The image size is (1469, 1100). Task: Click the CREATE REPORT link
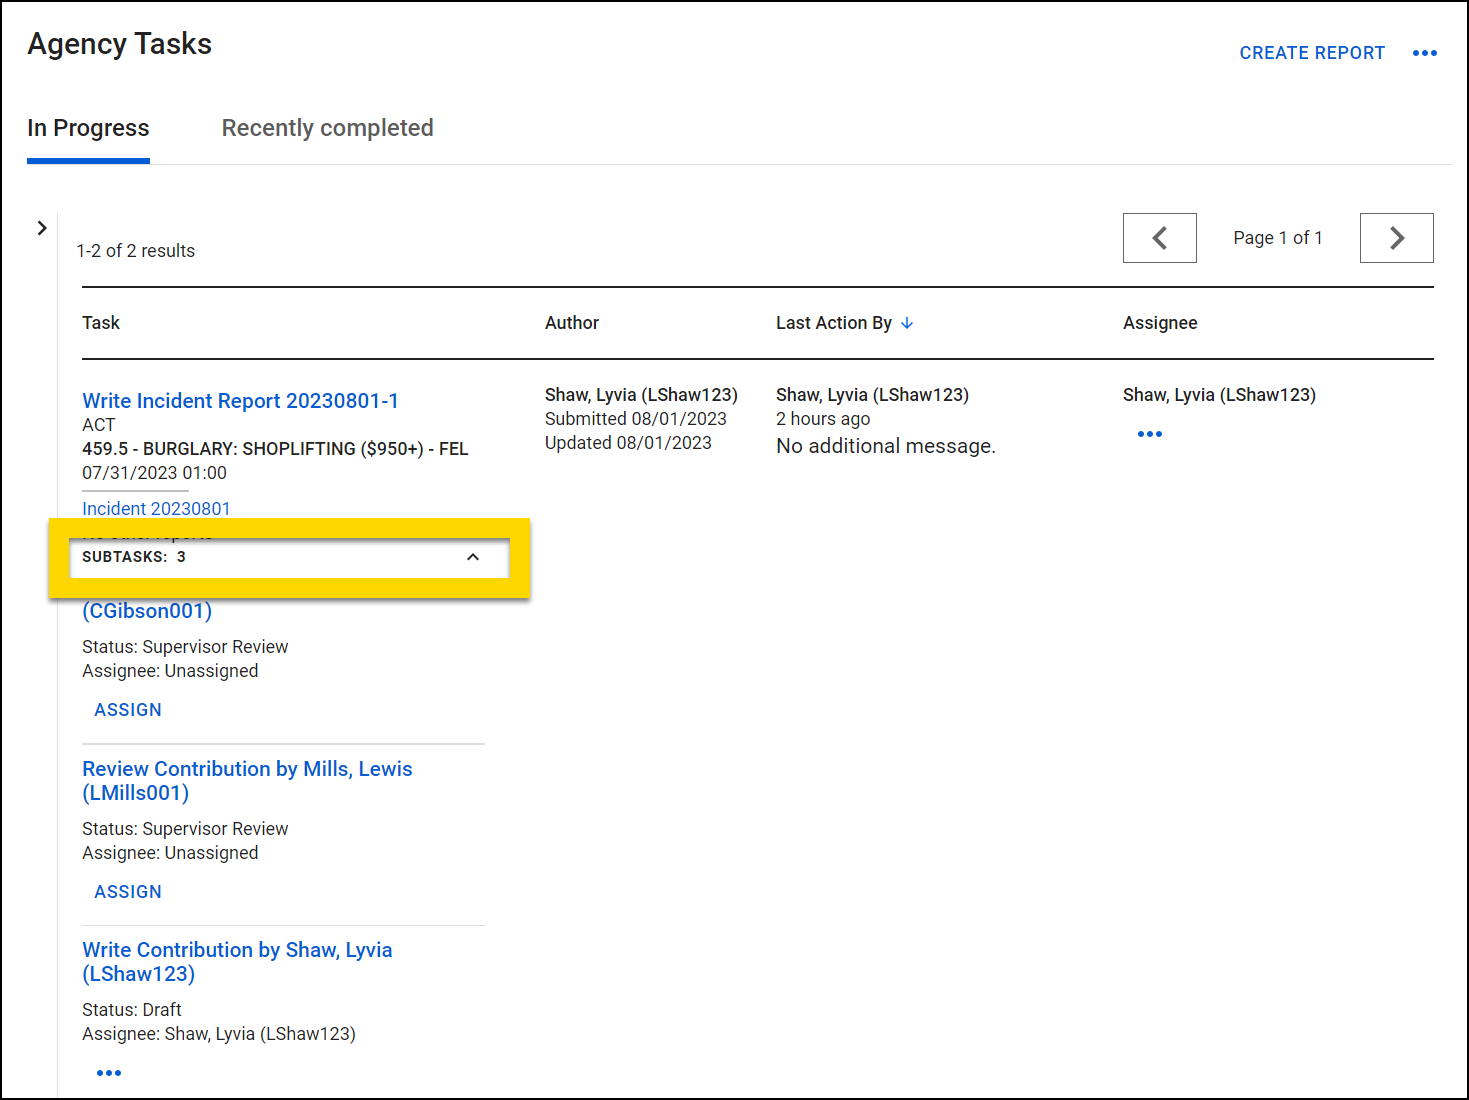(x=1312, y=53)
